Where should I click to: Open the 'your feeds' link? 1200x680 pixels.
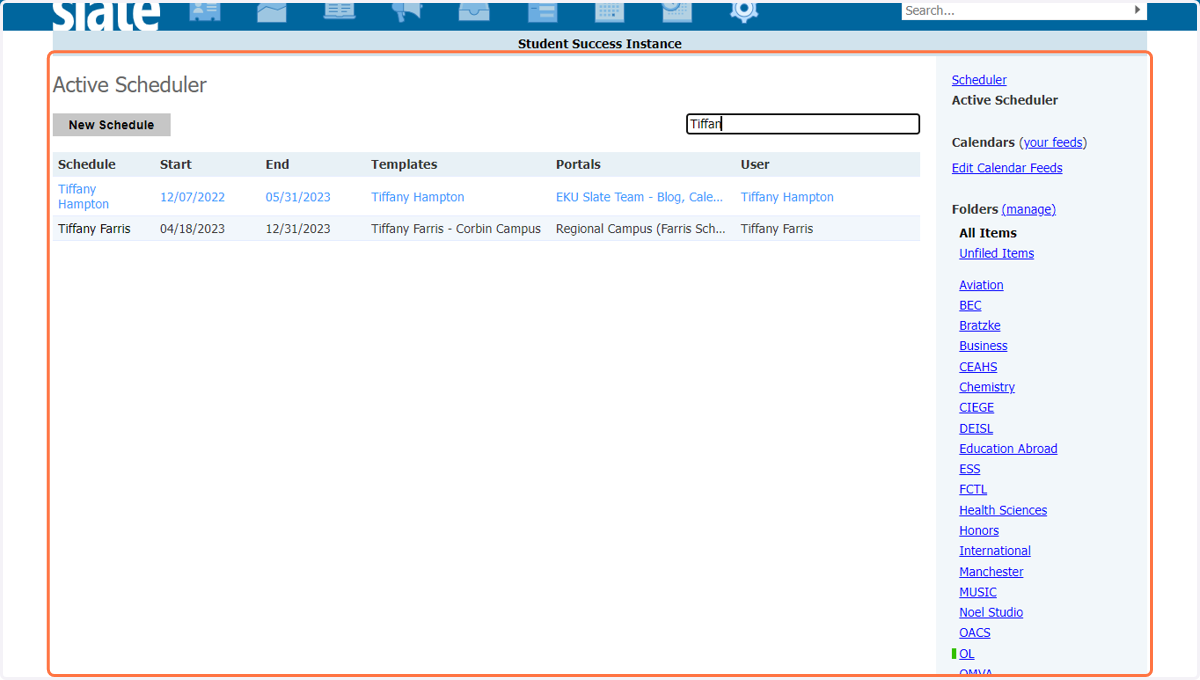coord(1053,143)
